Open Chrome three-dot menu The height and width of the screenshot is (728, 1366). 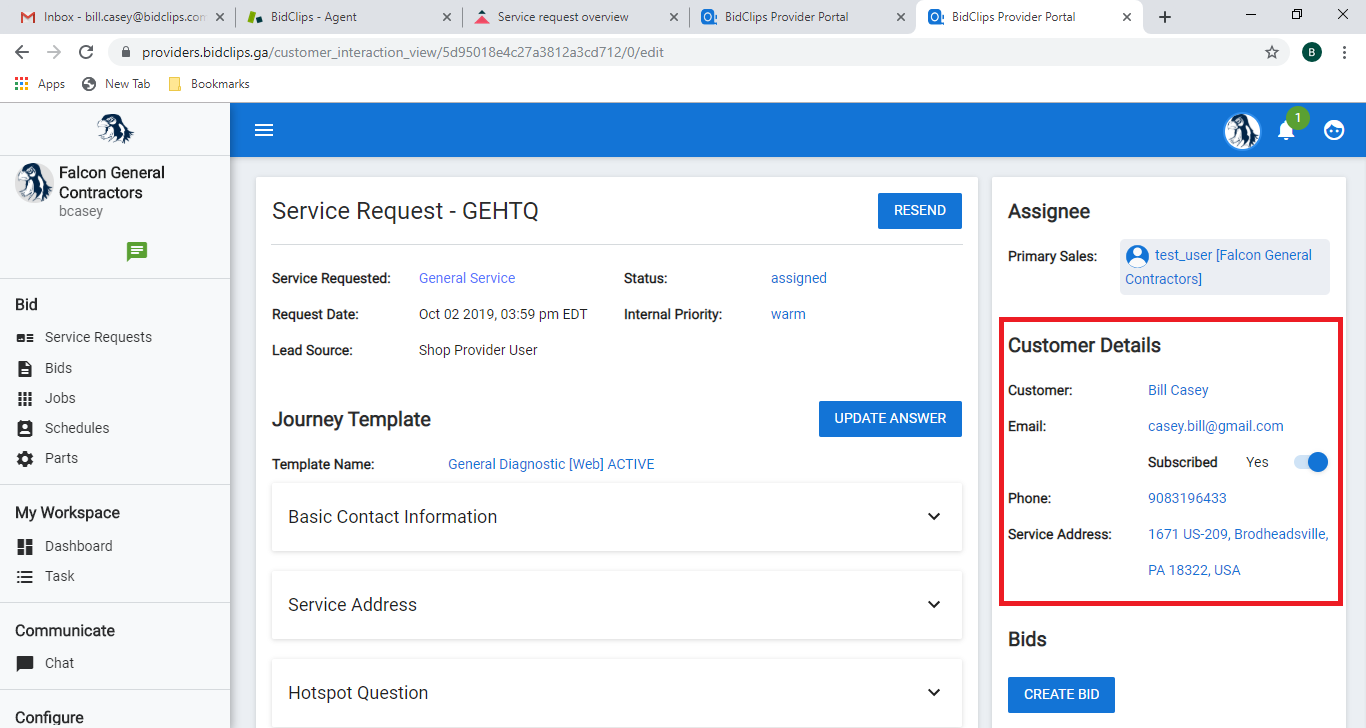coord(1345,53)
